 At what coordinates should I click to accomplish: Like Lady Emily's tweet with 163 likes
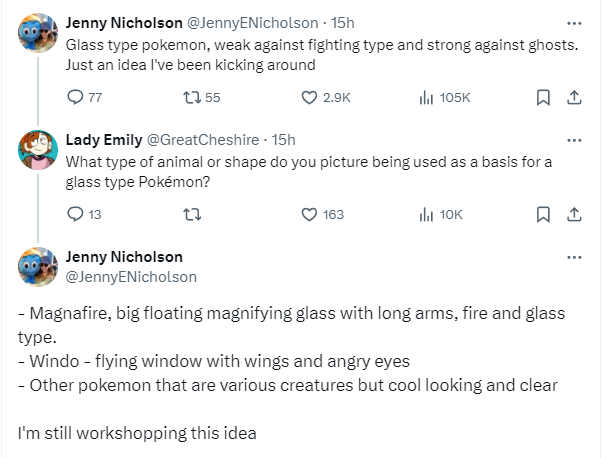pyautogui.click(x=309, y=214)
